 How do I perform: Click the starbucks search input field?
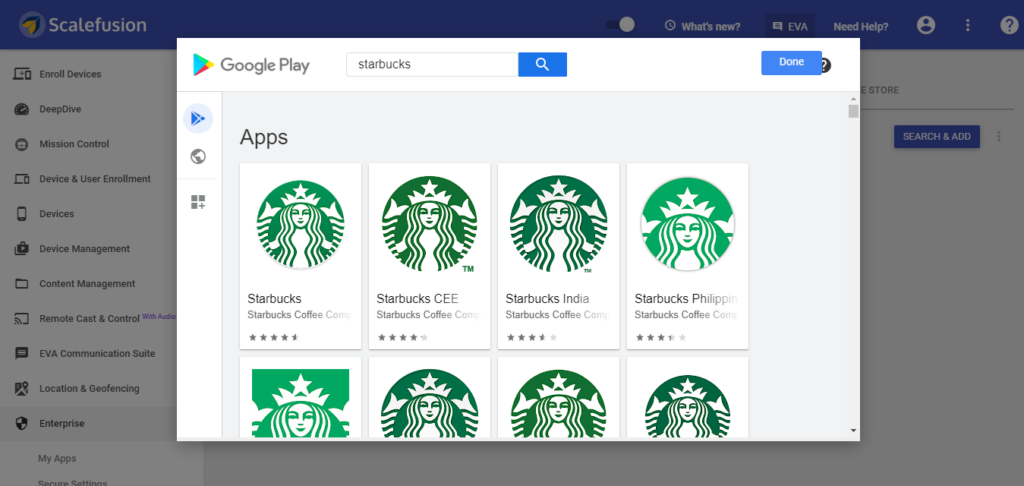point(432,65)
